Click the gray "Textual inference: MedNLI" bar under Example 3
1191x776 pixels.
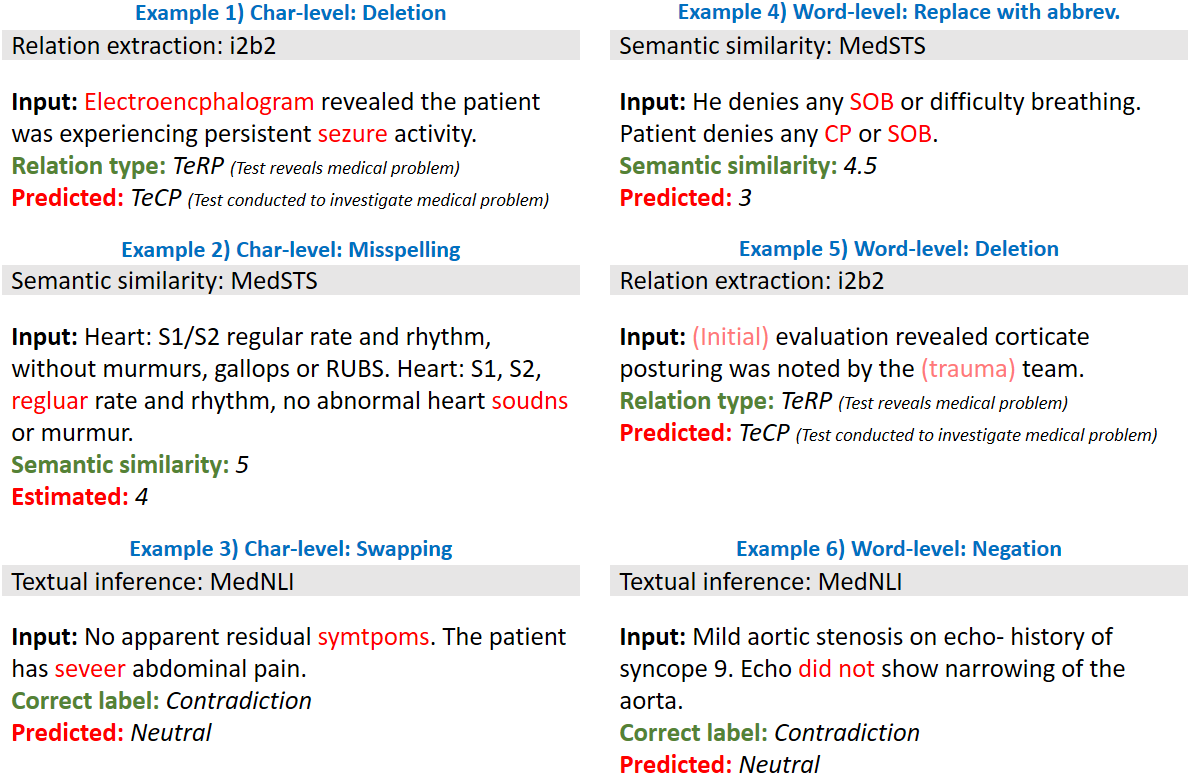[295, 581]
